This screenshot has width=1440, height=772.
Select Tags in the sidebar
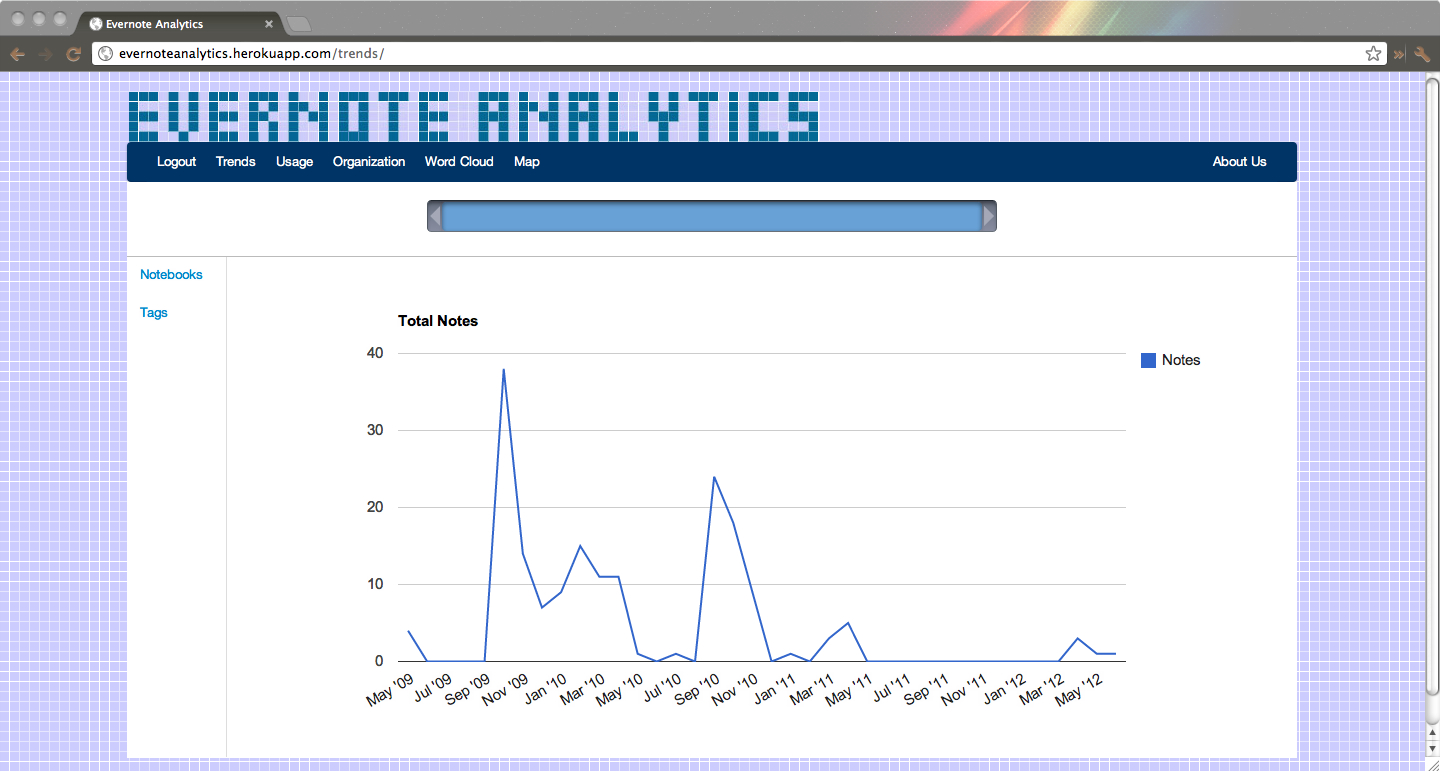[x=154, y=313]
